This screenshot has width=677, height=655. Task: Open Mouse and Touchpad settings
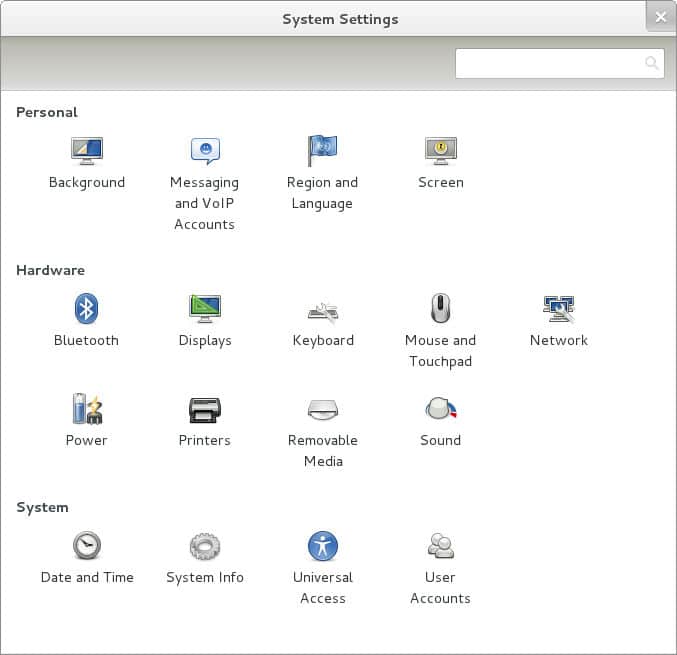(440, 309)
